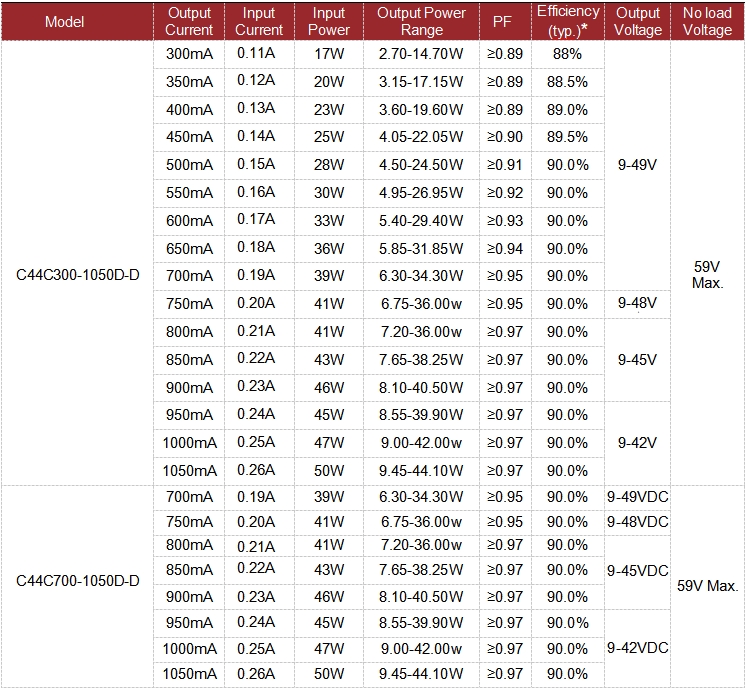Screen dimensions: 747x688
Task: Click the 23W input power cell
Action: click(329, 110)
